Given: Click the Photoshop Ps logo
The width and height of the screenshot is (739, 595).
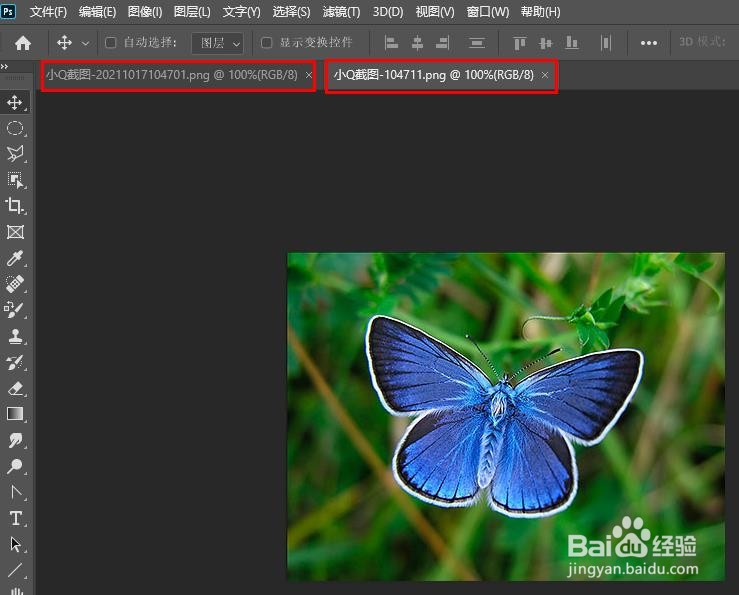Looking at the screenshot, I should point(8,11).
